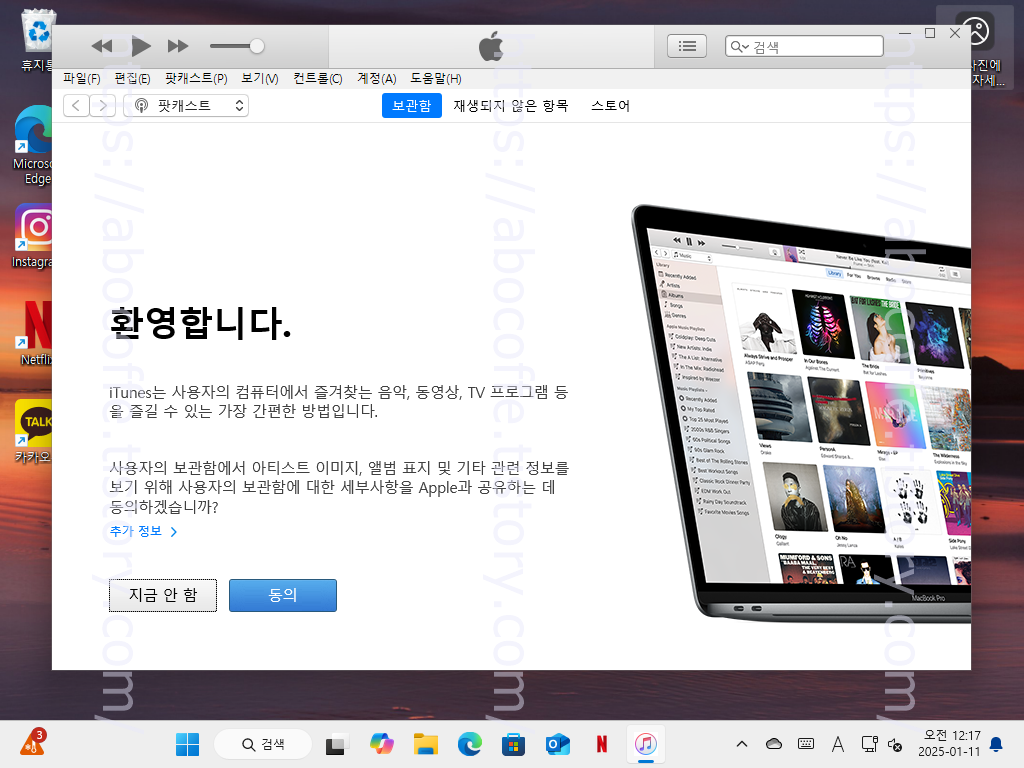The width and height of the screenshot is (1024, 768).
Task: Open the 컨트롤(C) menu
Action: (317, 78)
